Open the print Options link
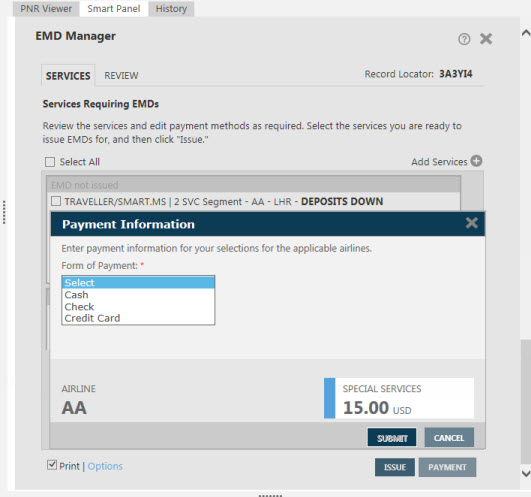This screenshot has height=497, width=531. (x=105, y=466)
